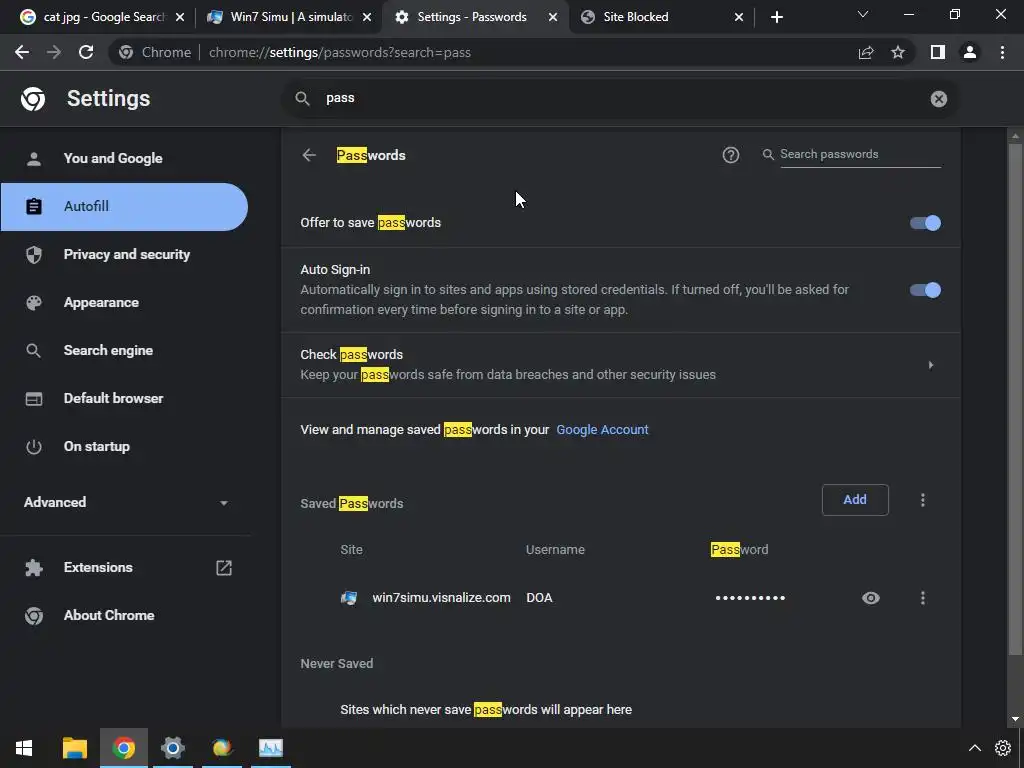Open Privacy and security settings

coord(125,254)
